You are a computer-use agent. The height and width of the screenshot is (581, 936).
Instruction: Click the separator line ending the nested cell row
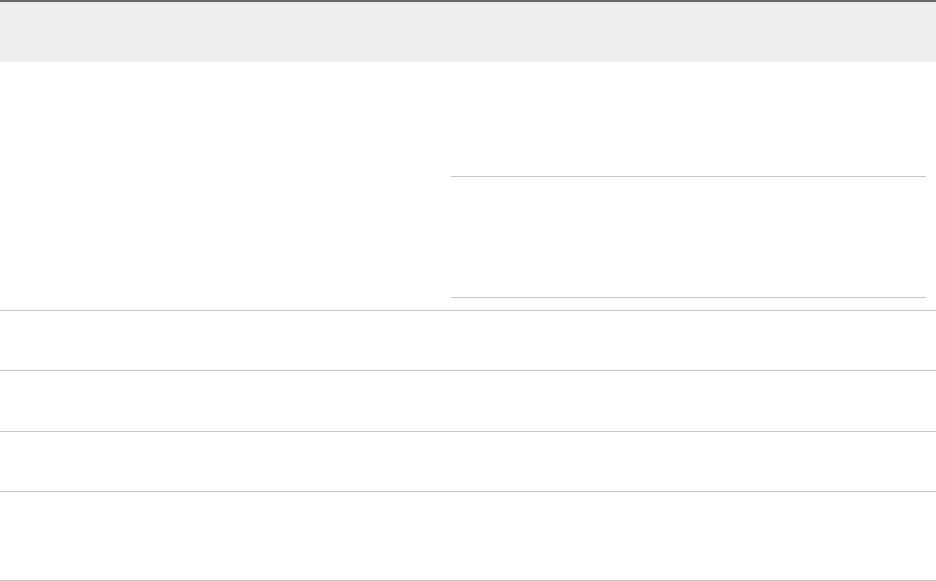(x=468, y=311)
